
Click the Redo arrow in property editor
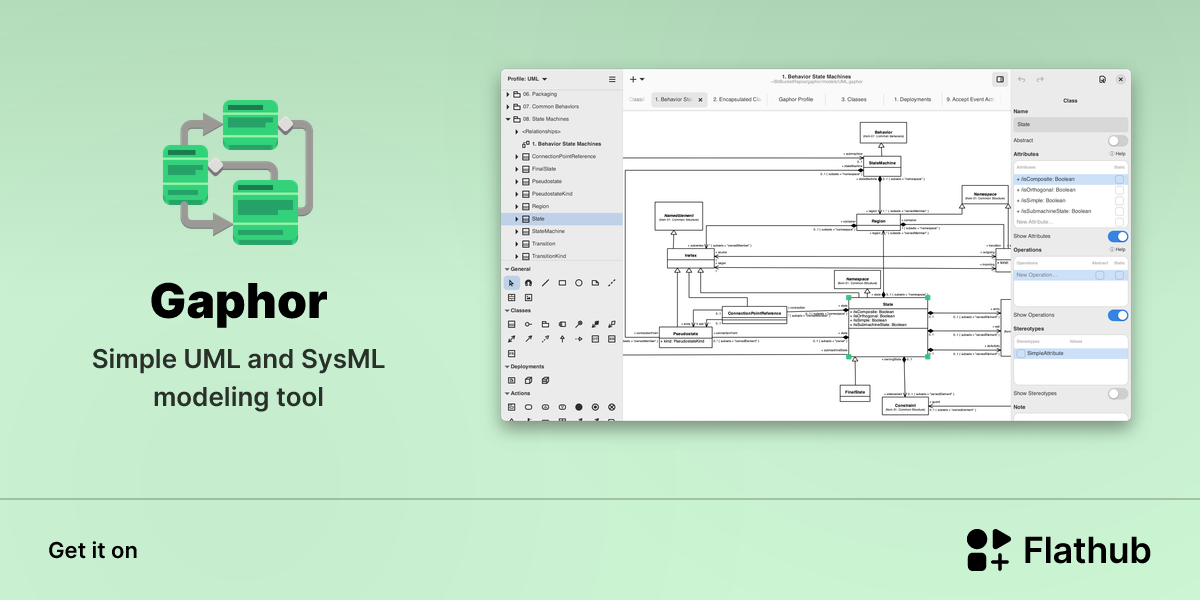1040,79
